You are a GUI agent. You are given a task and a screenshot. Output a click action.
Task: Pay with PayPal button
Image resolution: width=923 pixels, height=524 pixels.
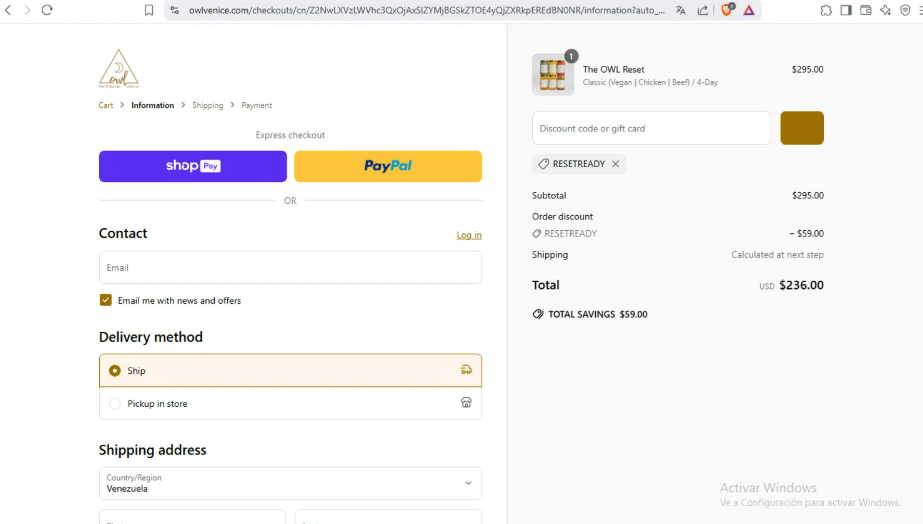[x=388, y=166]
